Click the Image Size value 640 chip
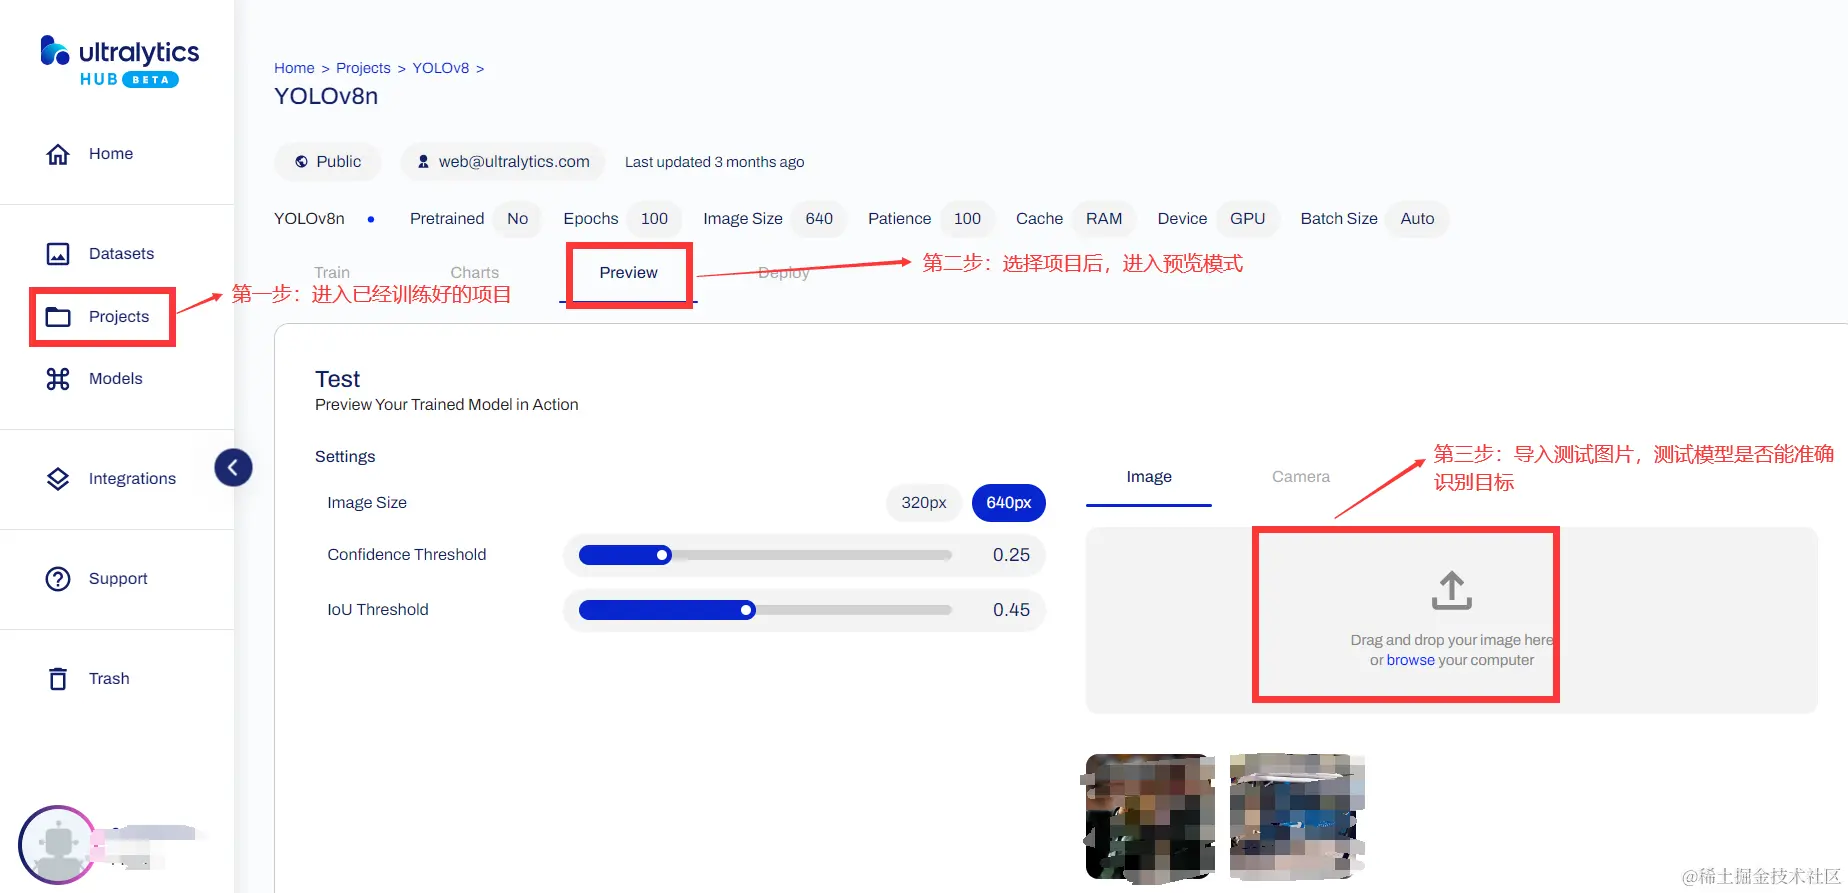Viewport: 1848px width, 893px height. coord(819,219)
